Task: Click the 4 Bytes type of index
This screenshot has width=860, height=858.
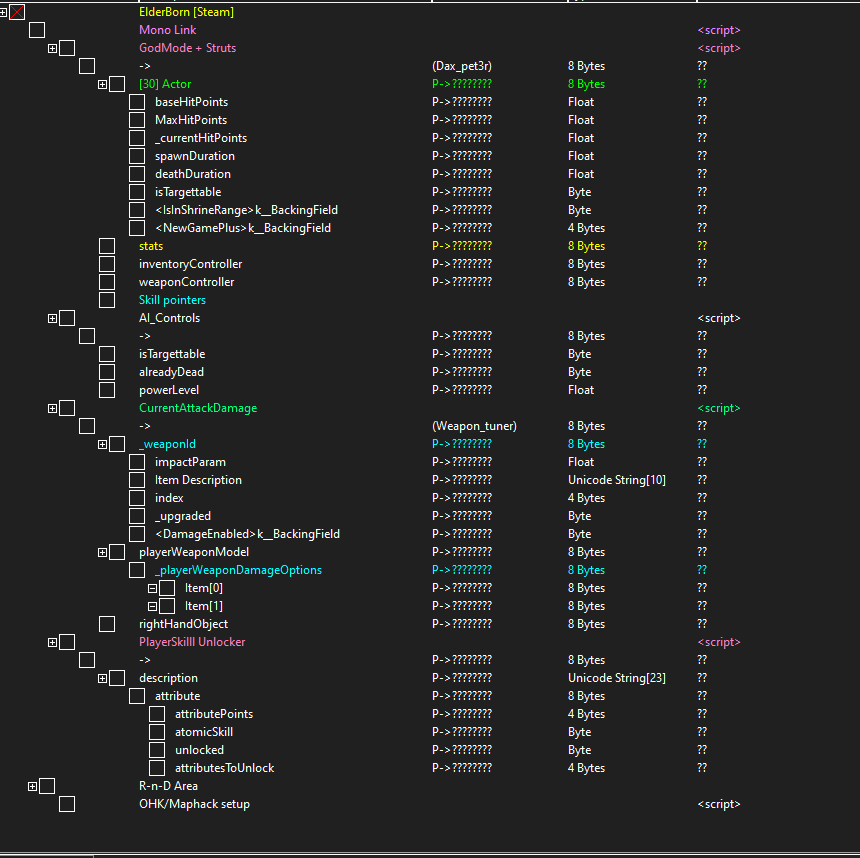Action: 586,498
